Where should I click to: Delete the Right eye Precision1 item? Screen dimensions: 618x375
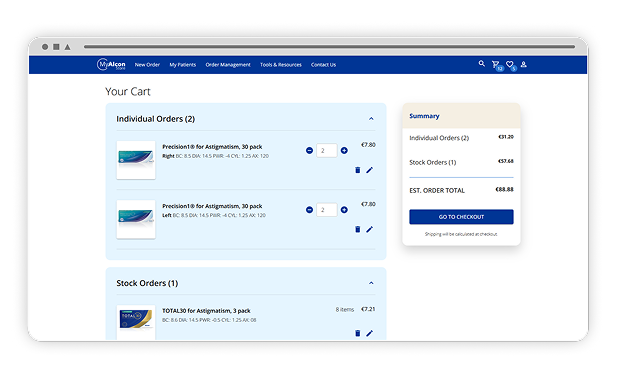coord(357,170)
